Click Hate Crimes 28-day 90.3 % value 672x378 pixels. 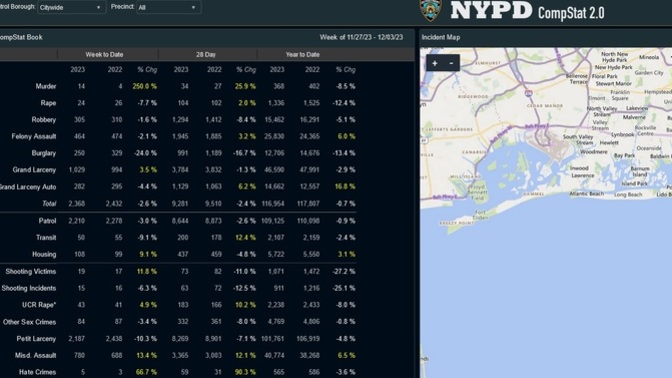[x=245, y=372]
